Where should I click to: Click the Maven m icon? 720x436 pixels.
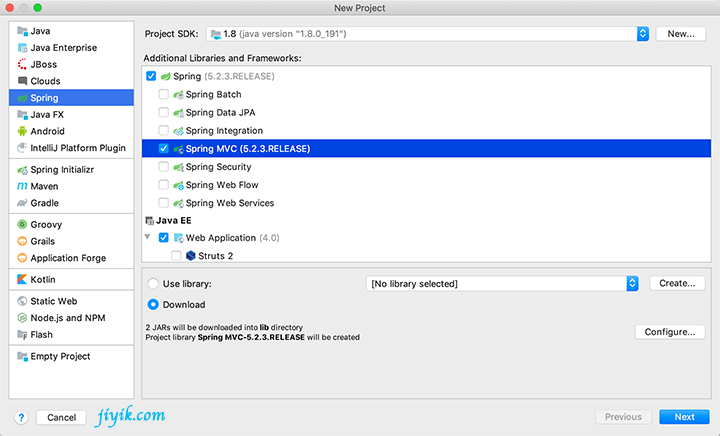coord(22,186)
